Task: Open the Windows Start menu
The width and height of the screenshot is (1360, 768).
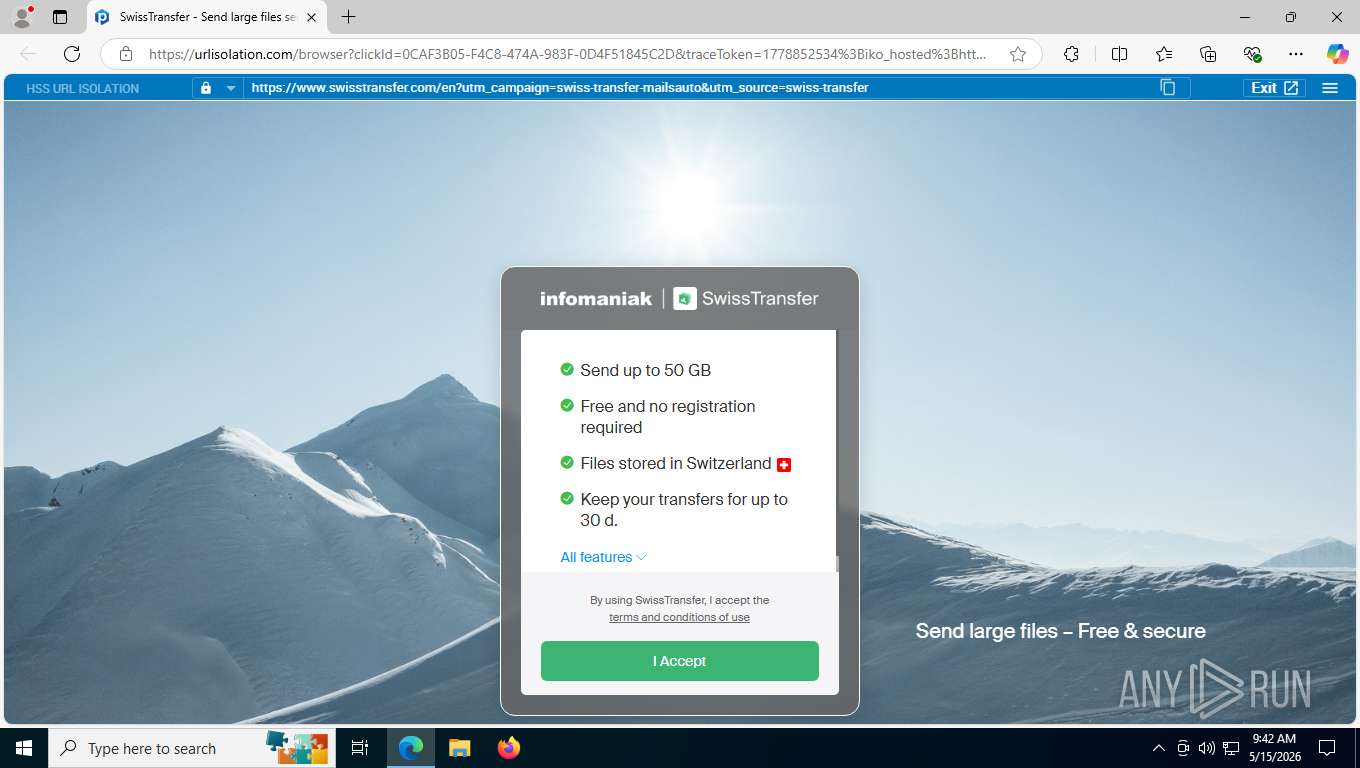Action: (x=24, y=748)
